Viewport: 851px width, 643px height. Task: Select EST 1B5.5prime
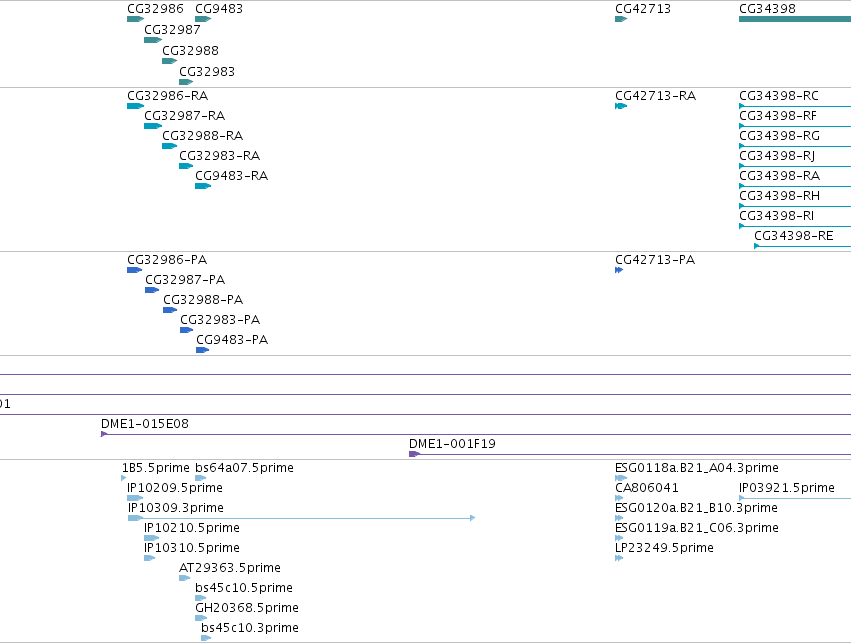pyautogui.click(x=124, y=478)
